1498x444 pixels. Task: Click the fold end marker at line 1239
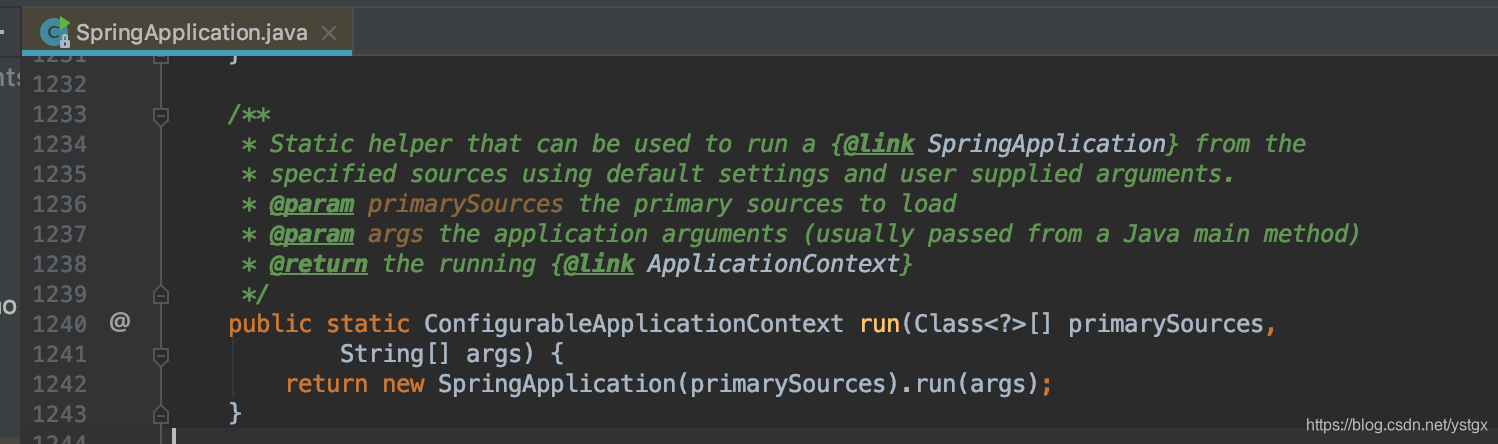click(160, 294)
